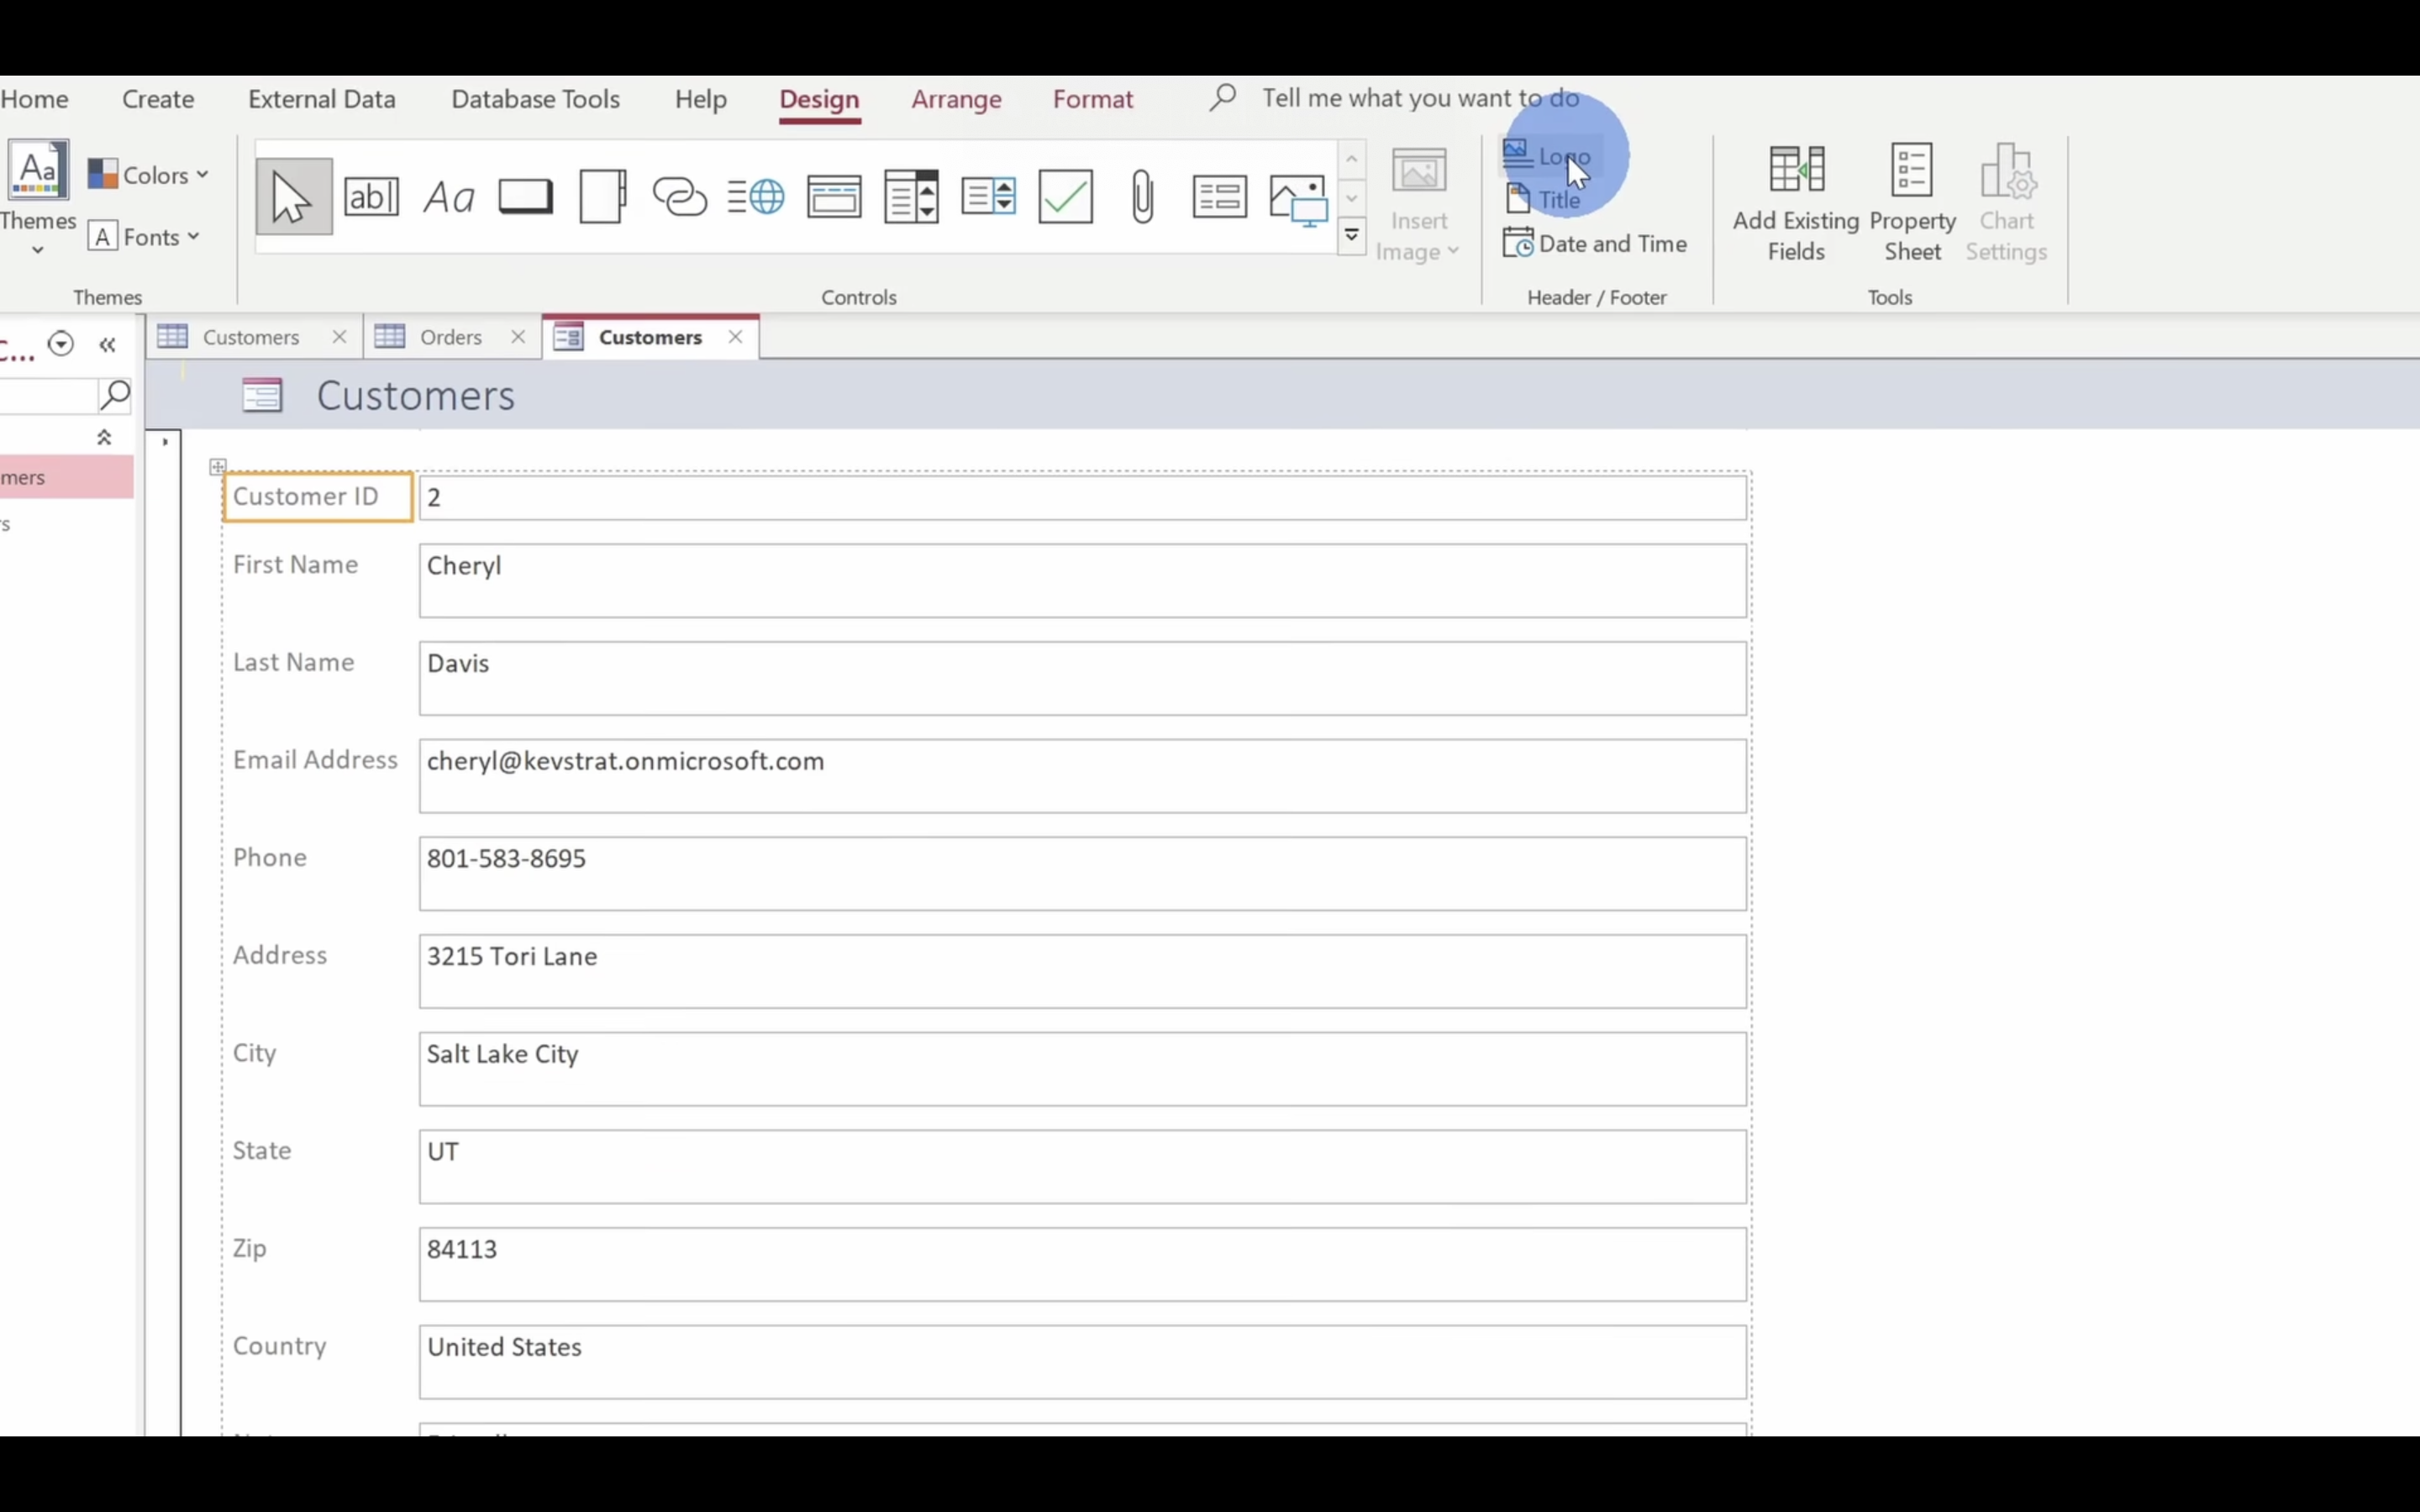Select the Tab Control tool
Image resolution: width=2420 pixels, height=1512 pixels.
[x=603, y=196]
